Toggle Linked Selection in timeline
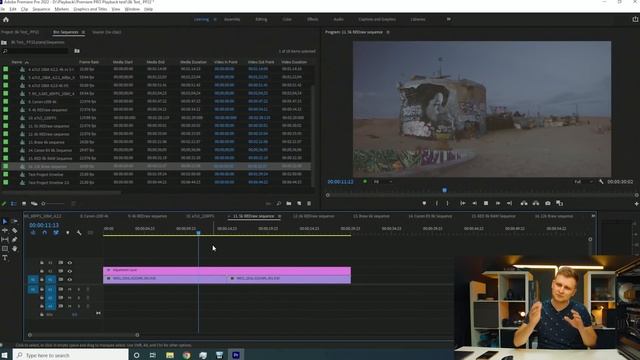640x360 pixels. pos(56,233)
